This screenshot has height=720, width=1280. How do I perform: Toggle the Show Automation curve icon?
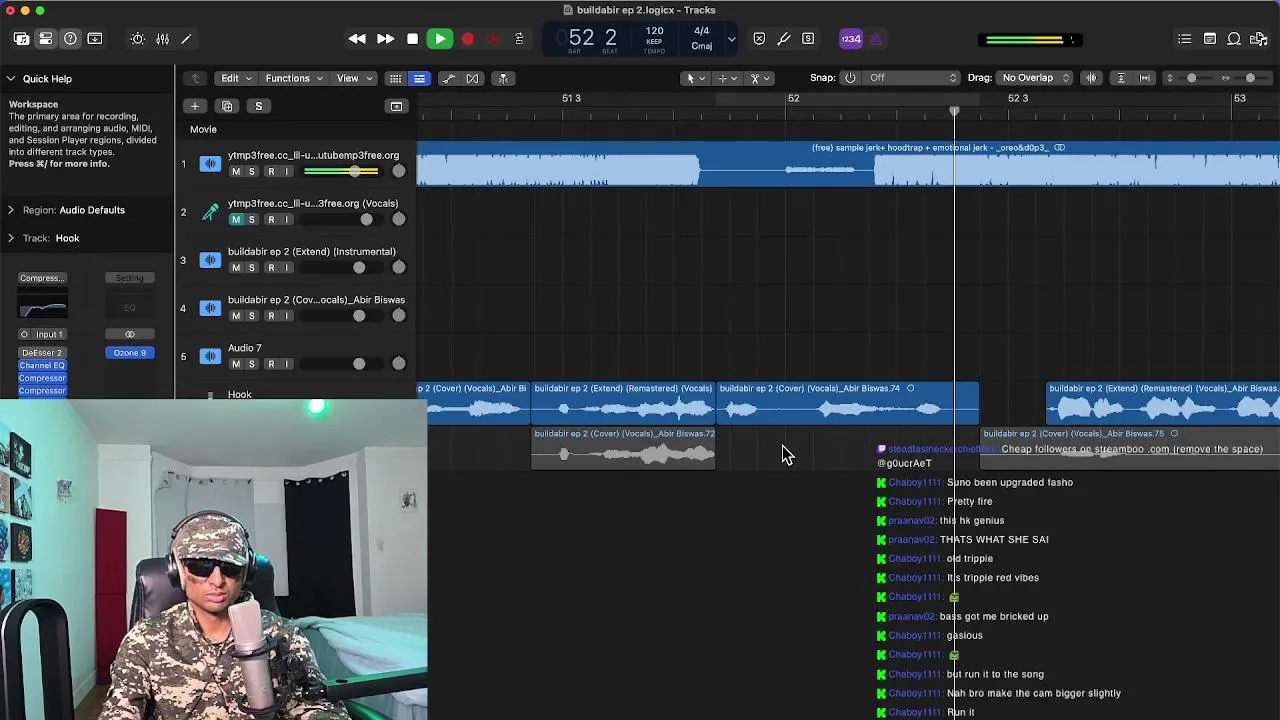tap(448, 78)
